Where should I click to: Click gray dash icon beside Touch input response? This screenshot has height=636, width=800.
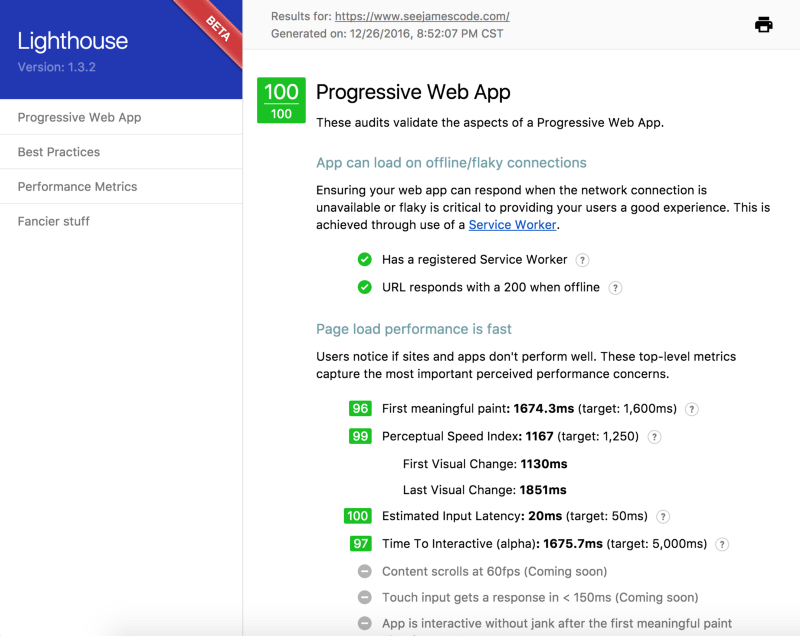365,598
